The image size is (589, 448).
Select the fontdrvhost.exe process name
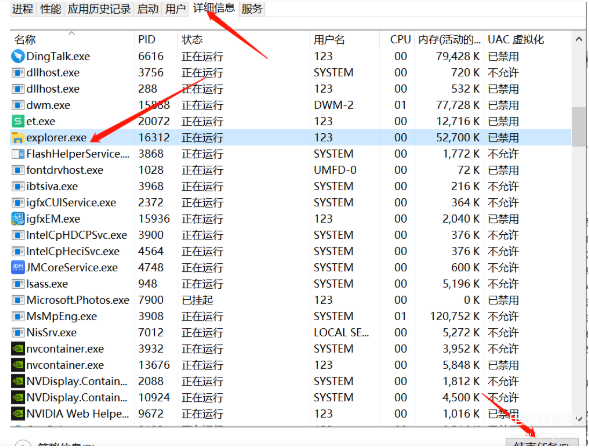tap(65, 170)
